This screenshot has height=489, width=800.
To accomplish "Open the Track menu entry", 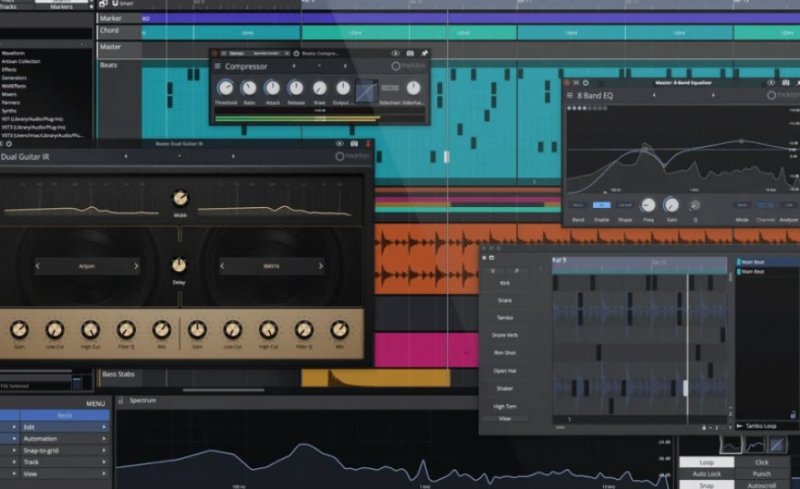I will coord(54,462).
